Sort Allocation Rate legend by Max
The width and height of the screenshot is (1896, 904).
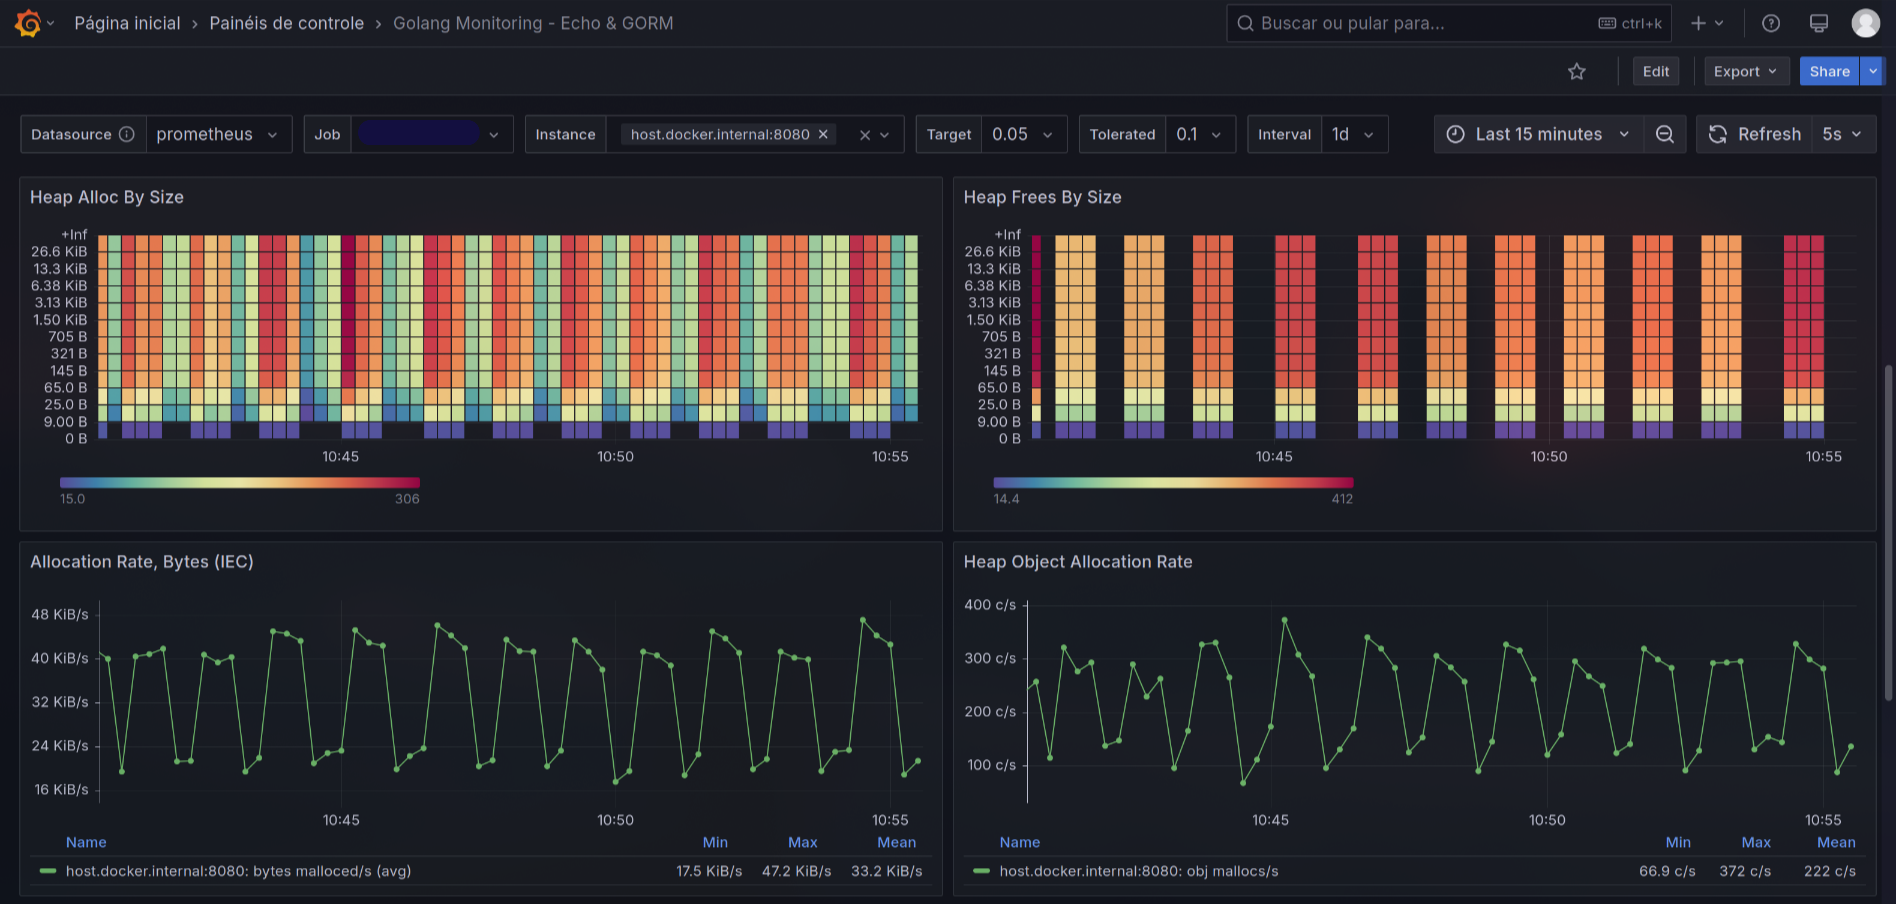tap(802, 842)
